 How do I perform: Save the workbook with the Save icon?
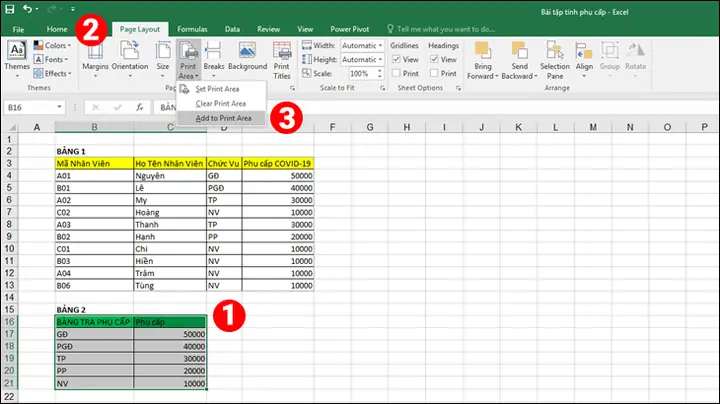(x=10, y=9)
